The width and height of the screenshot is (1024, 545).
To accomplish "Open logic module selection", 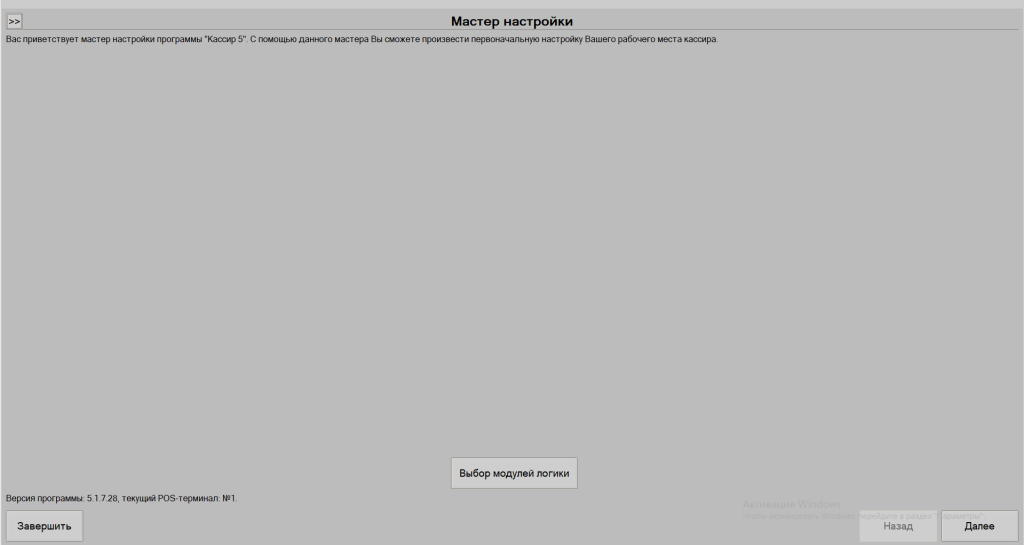I will (x=514, y=473).
